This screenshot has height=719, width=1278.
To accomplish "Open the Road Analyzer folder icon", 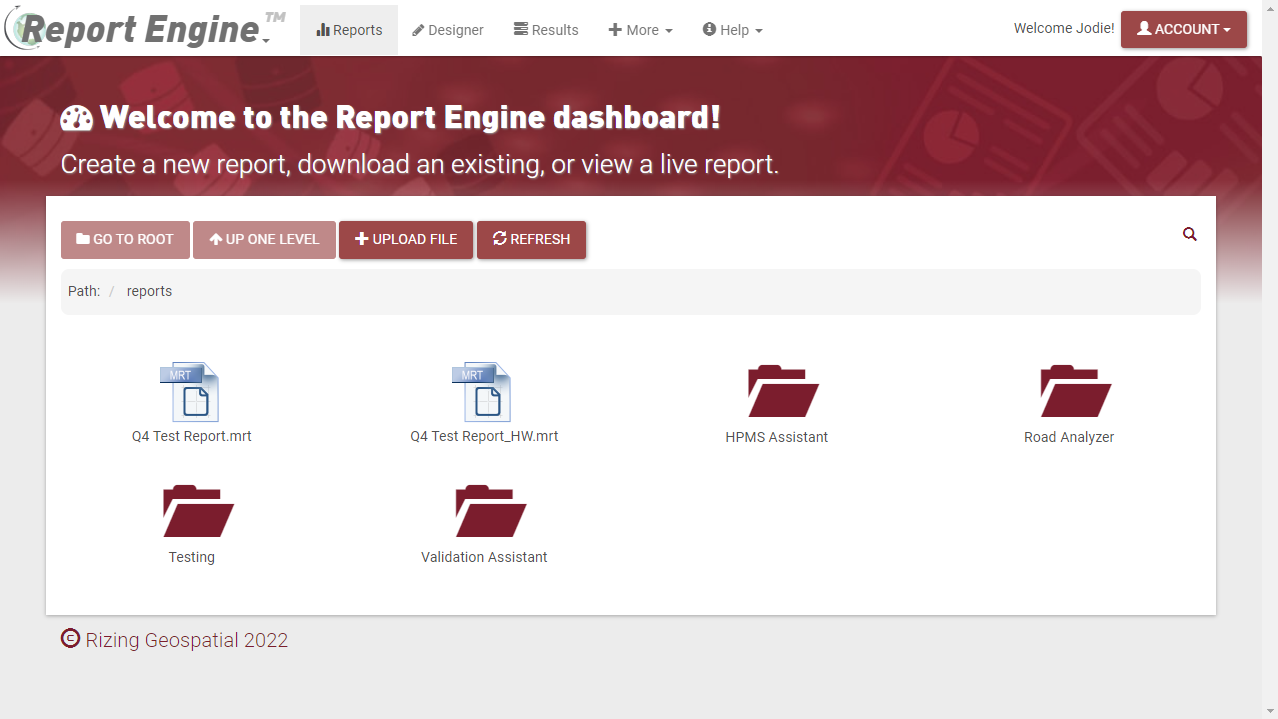I will (x=1076, y=391).
